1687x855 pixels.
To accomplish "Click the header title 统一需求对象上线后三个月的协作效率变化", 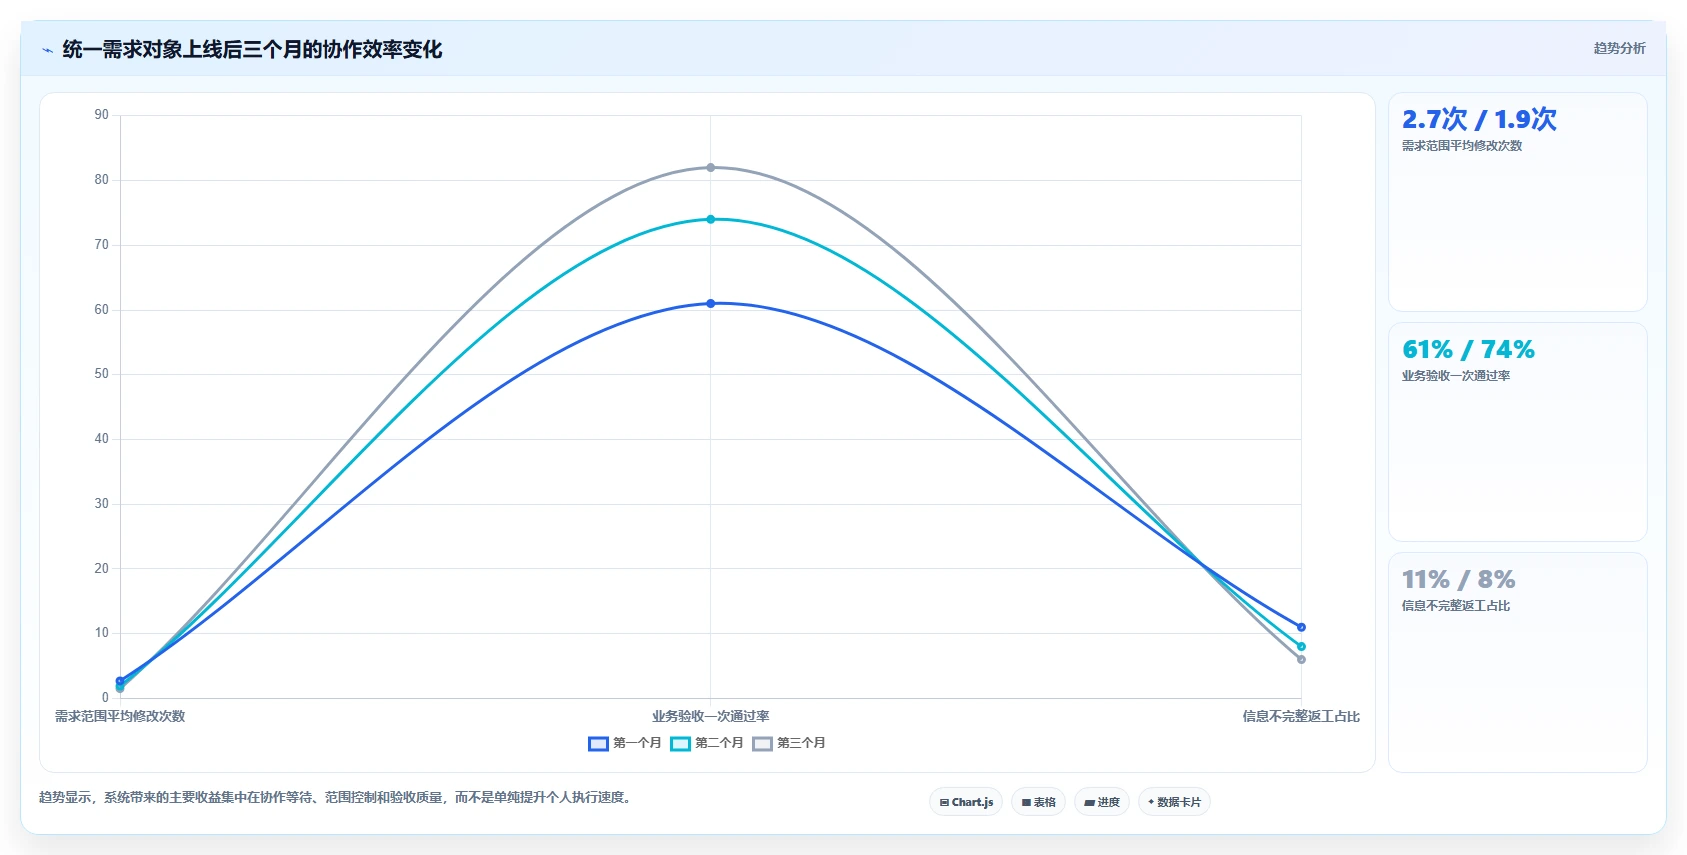I will [252, 49].
